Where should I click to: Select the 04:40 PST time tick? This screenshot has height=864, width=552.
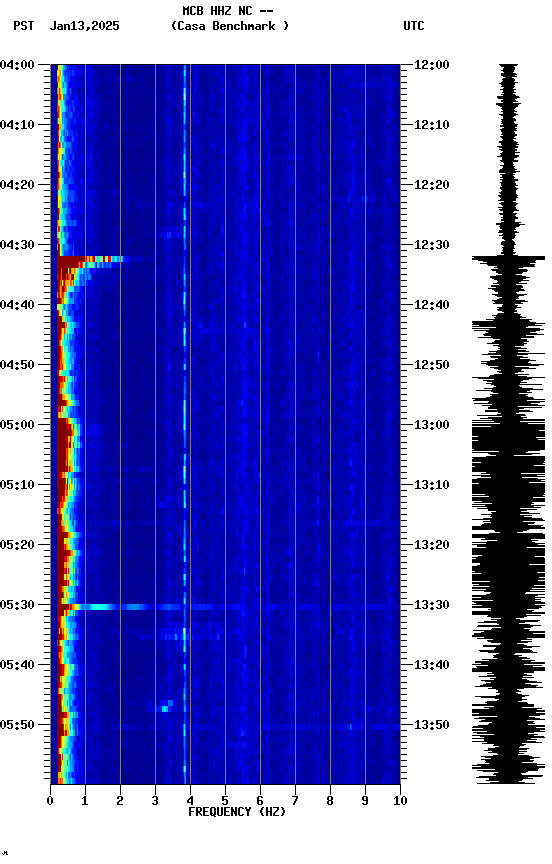pos(17,305)
